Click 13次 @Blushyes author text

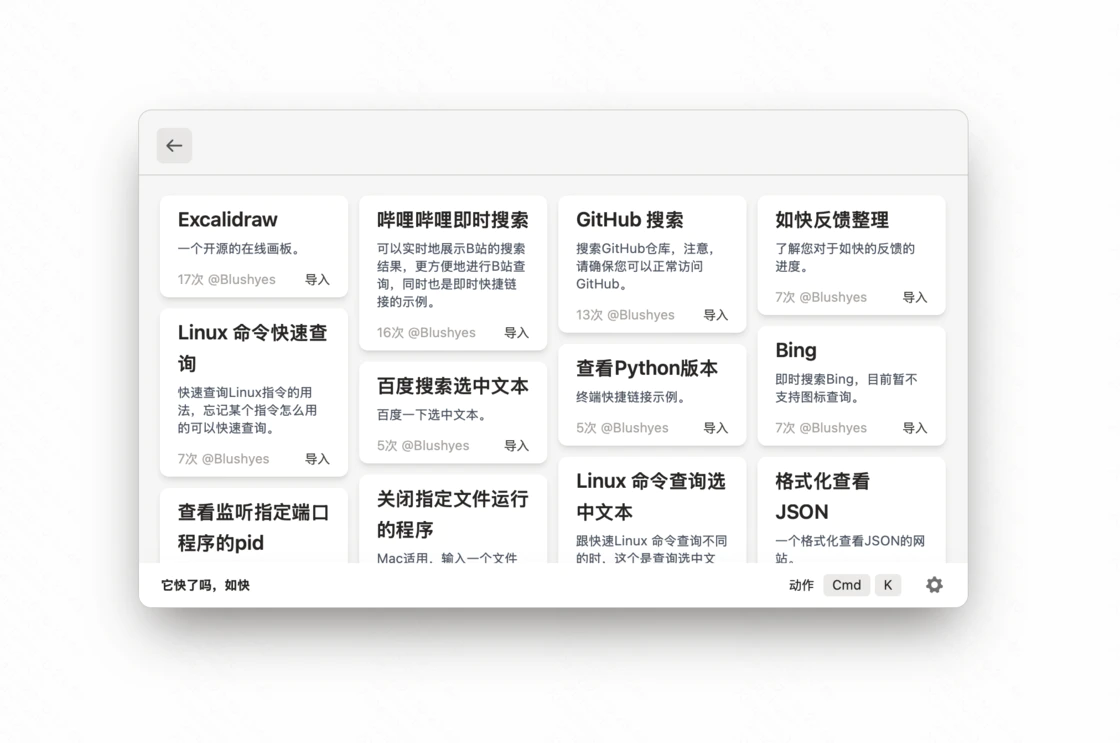625,314
